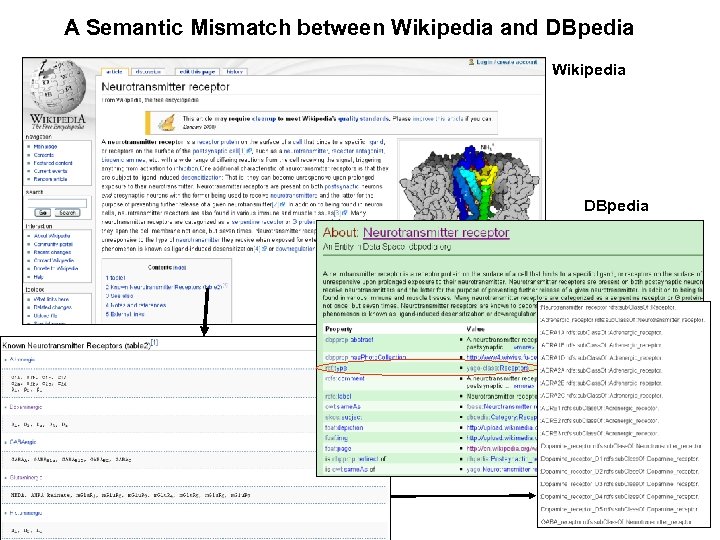
Task: Click dbpprop:hasPhotoCollection property link
Action: [x=366, y=357]
